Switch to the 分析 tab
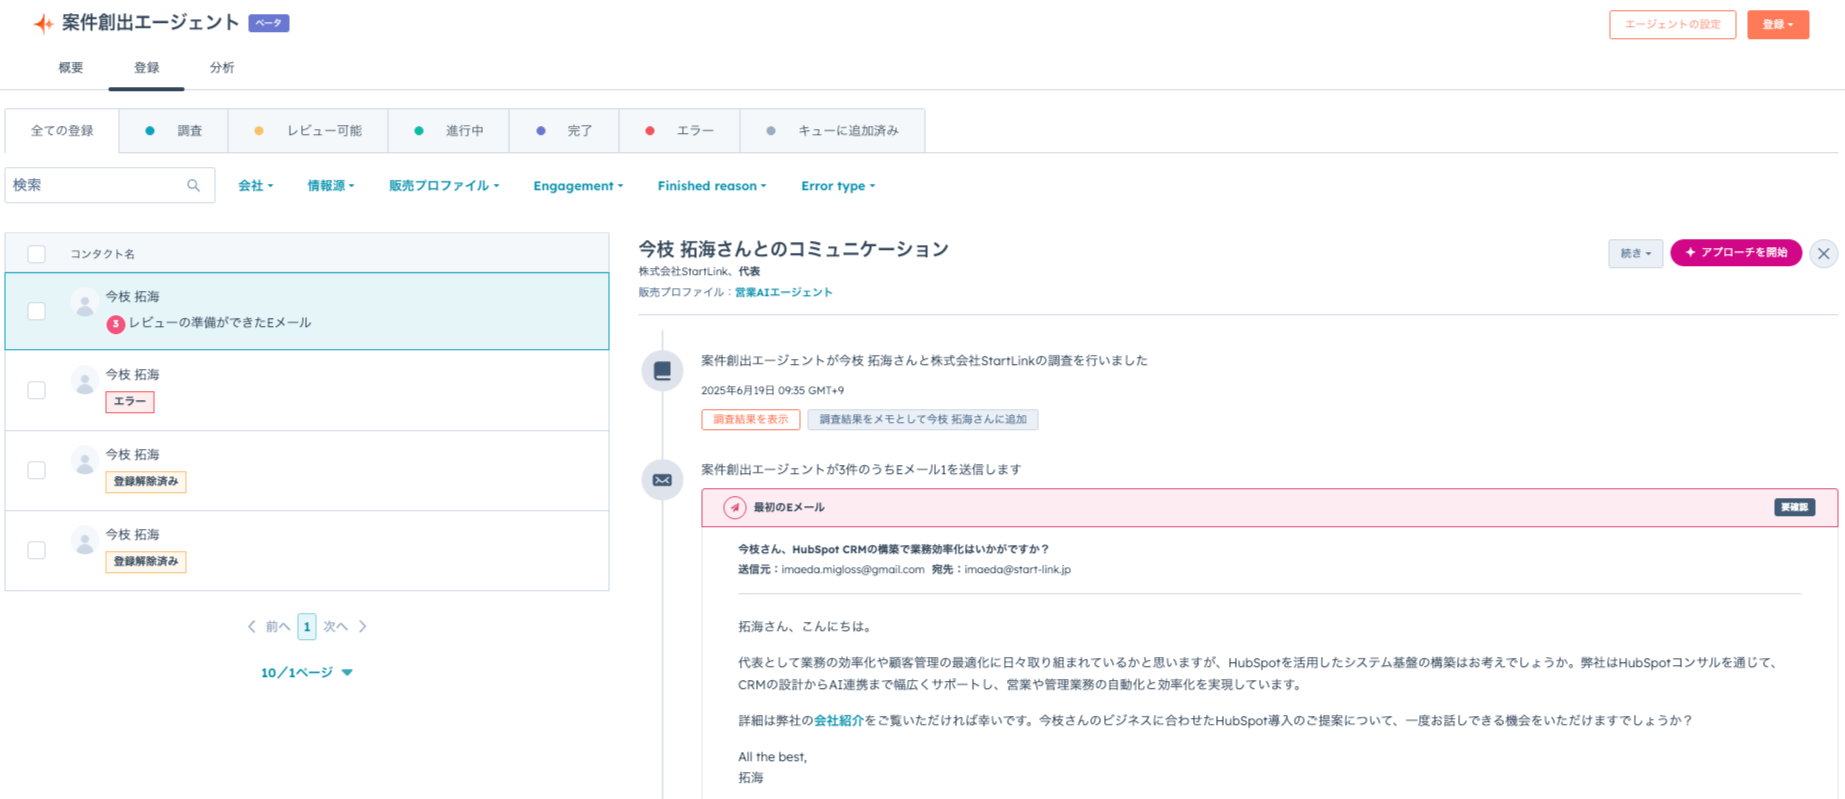This screenshot has height=799, width=1845. [222, 68]
